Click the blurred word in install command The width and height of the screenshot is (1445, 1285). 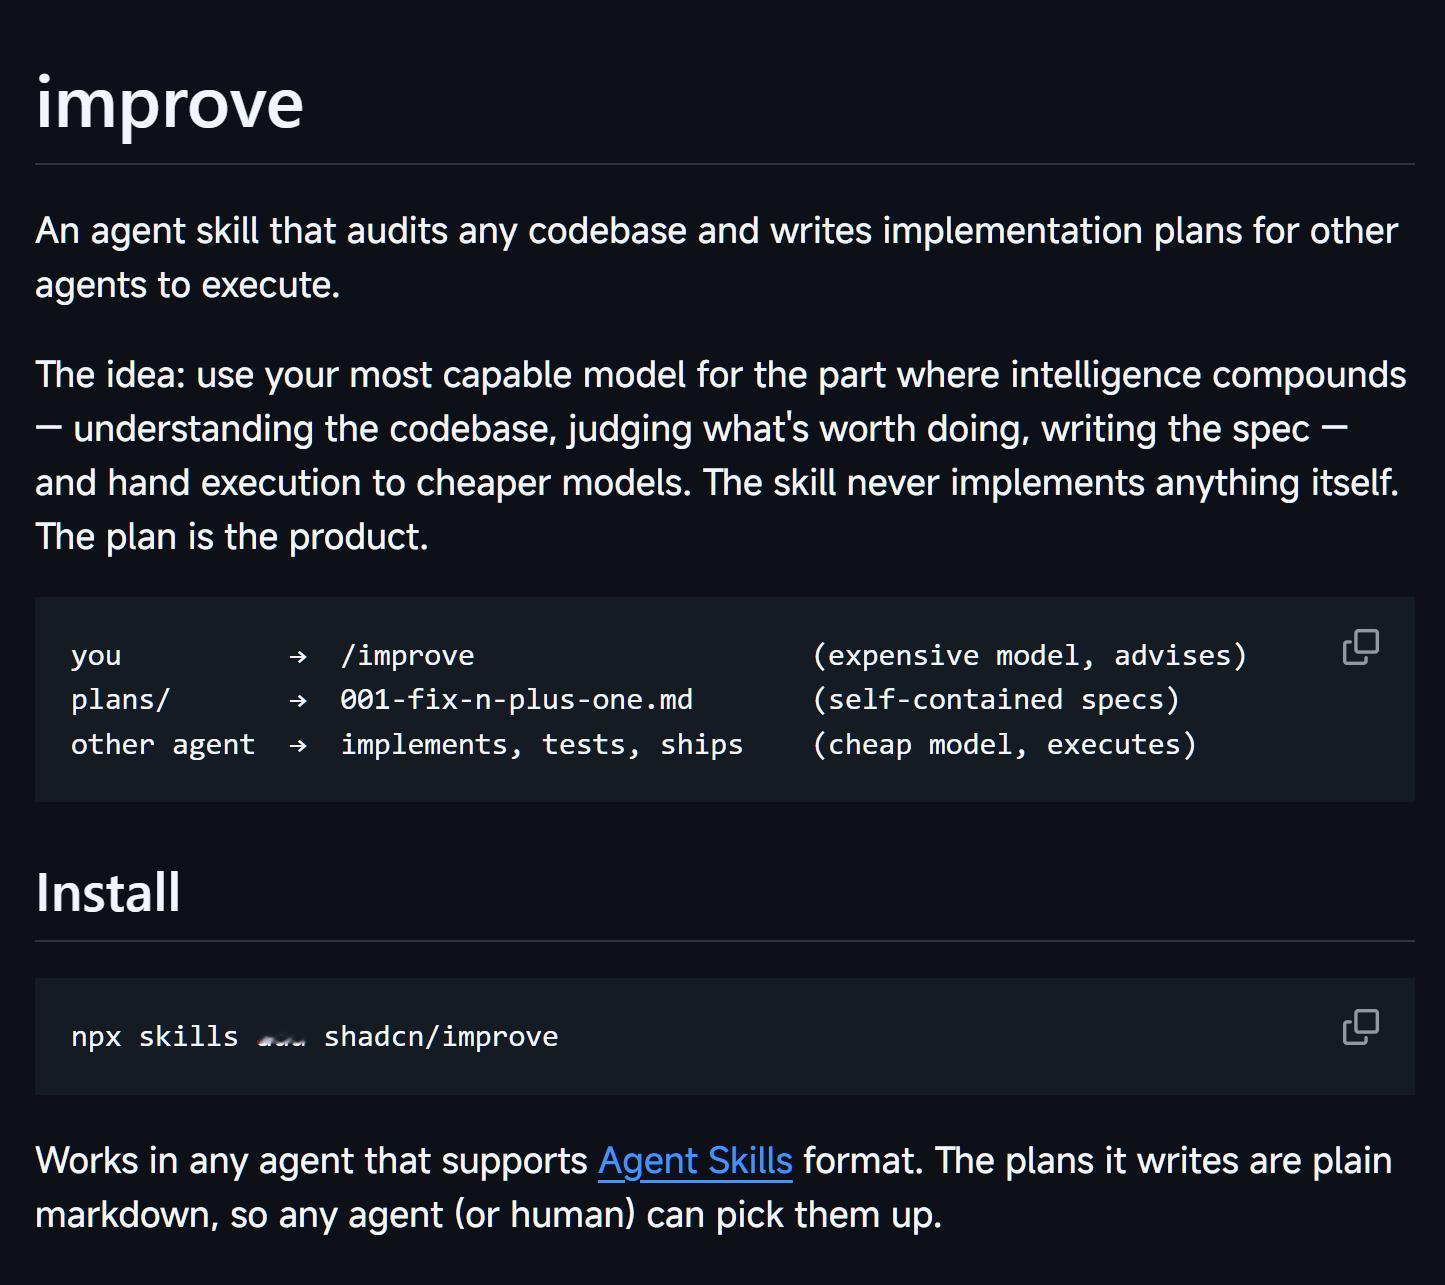[281, 1039]
